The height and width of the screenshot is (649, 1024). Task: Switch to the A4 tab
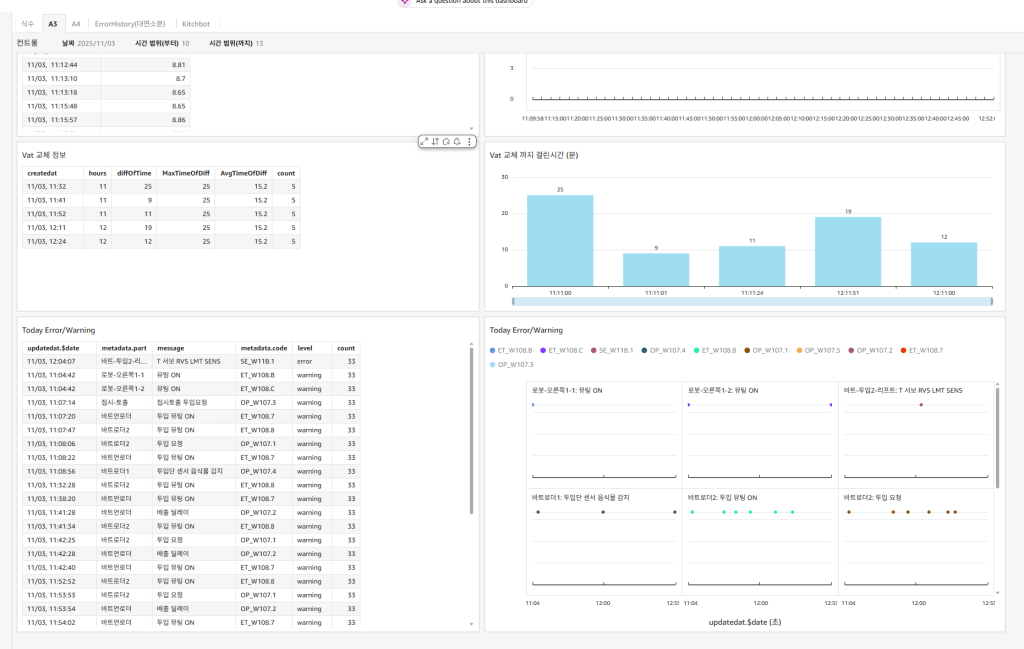[76, 23]
